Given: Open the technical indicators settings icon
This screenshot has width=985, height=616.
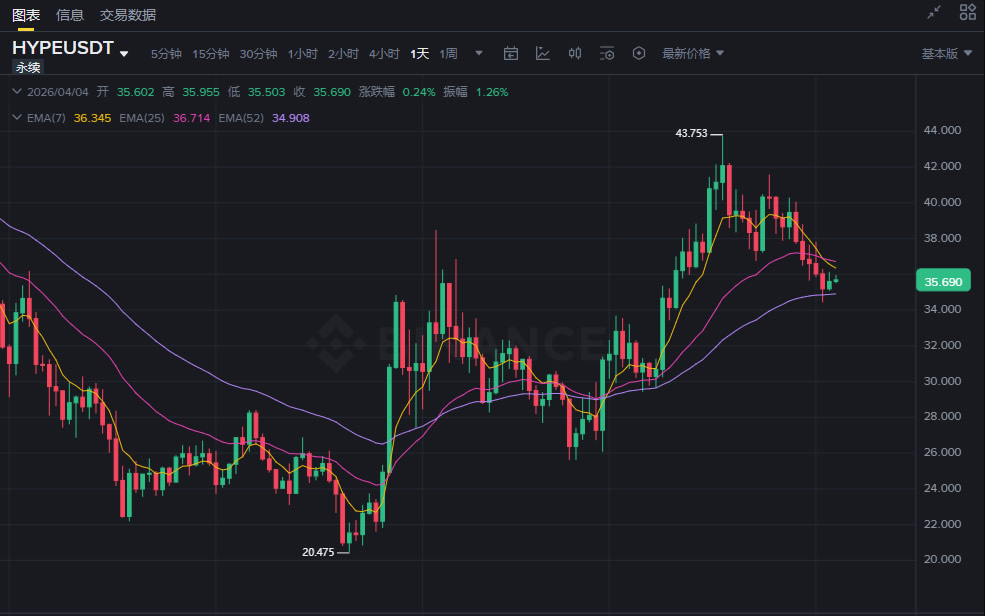Looking at the screenshot, I should tap(607, 53).
